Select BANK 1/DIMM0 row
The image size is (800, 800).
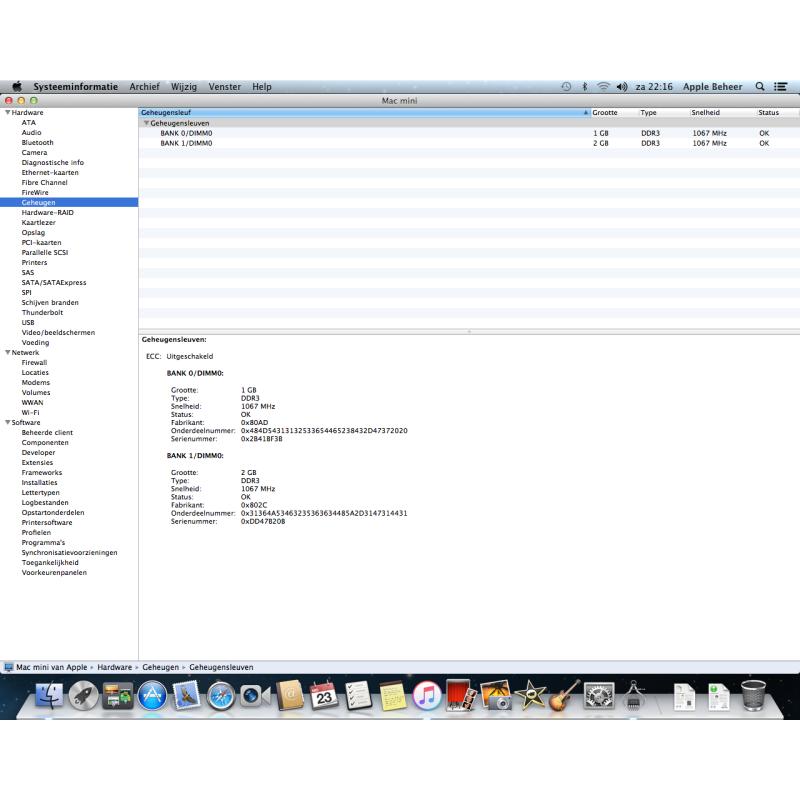point(468,143)
